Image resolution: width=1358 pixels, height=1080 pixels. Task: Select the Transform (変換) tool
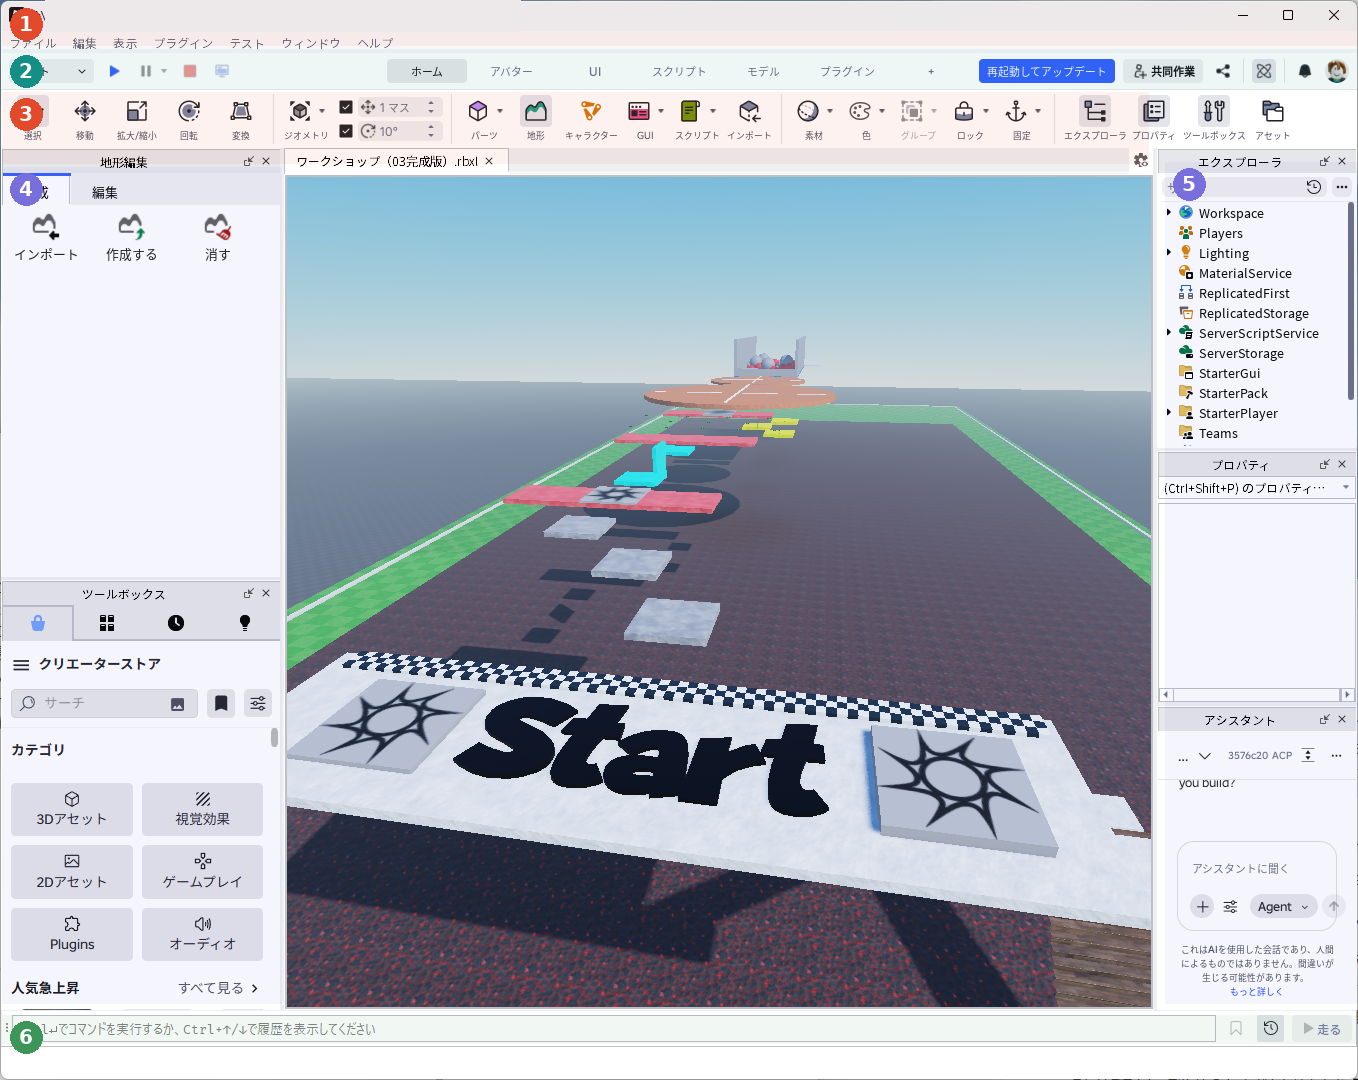coord(241,119)
